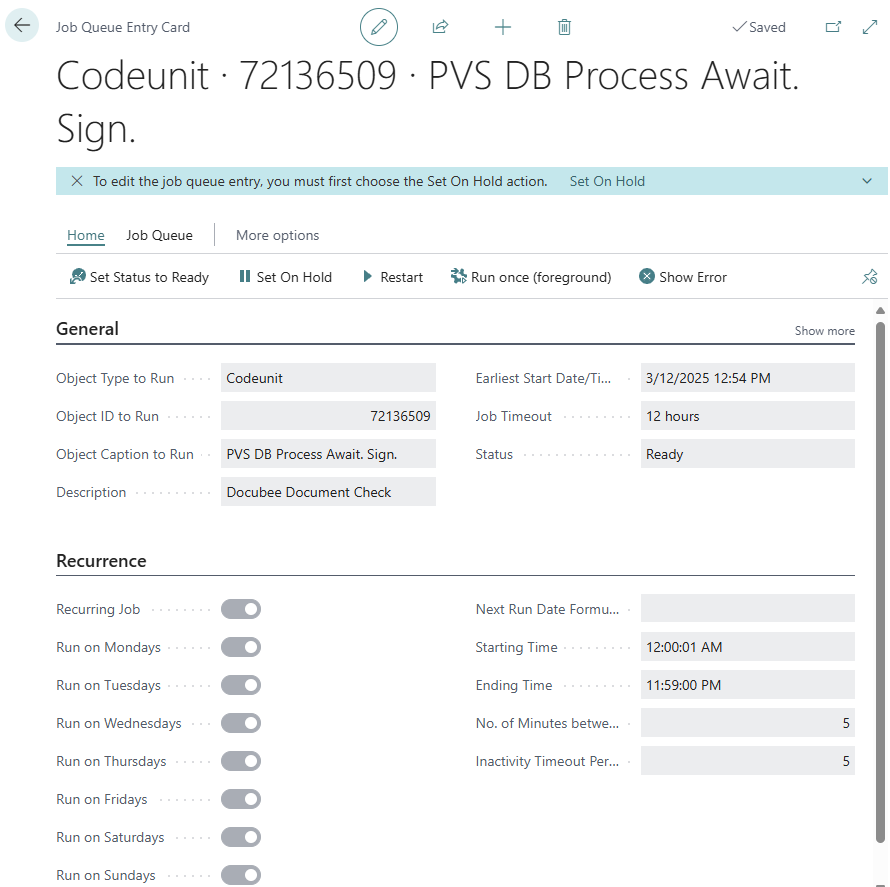Click the Restart action
Image resolution: width=890 pixels, height=887 pixels.
point(393,277)
